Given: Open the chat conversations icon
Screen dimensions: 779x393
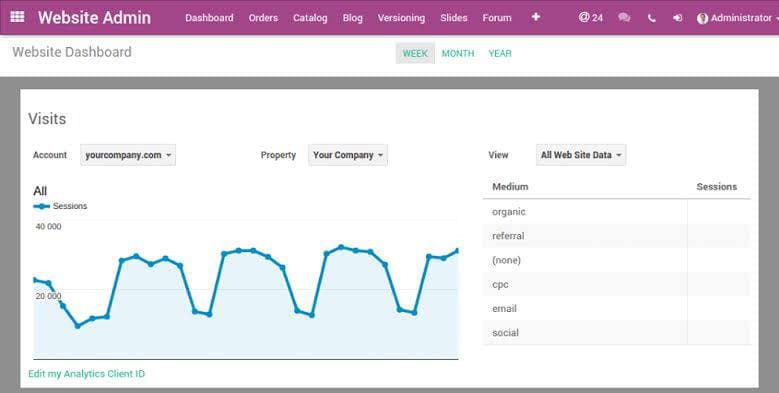Looking at the screenshot, I should [624, 18].
